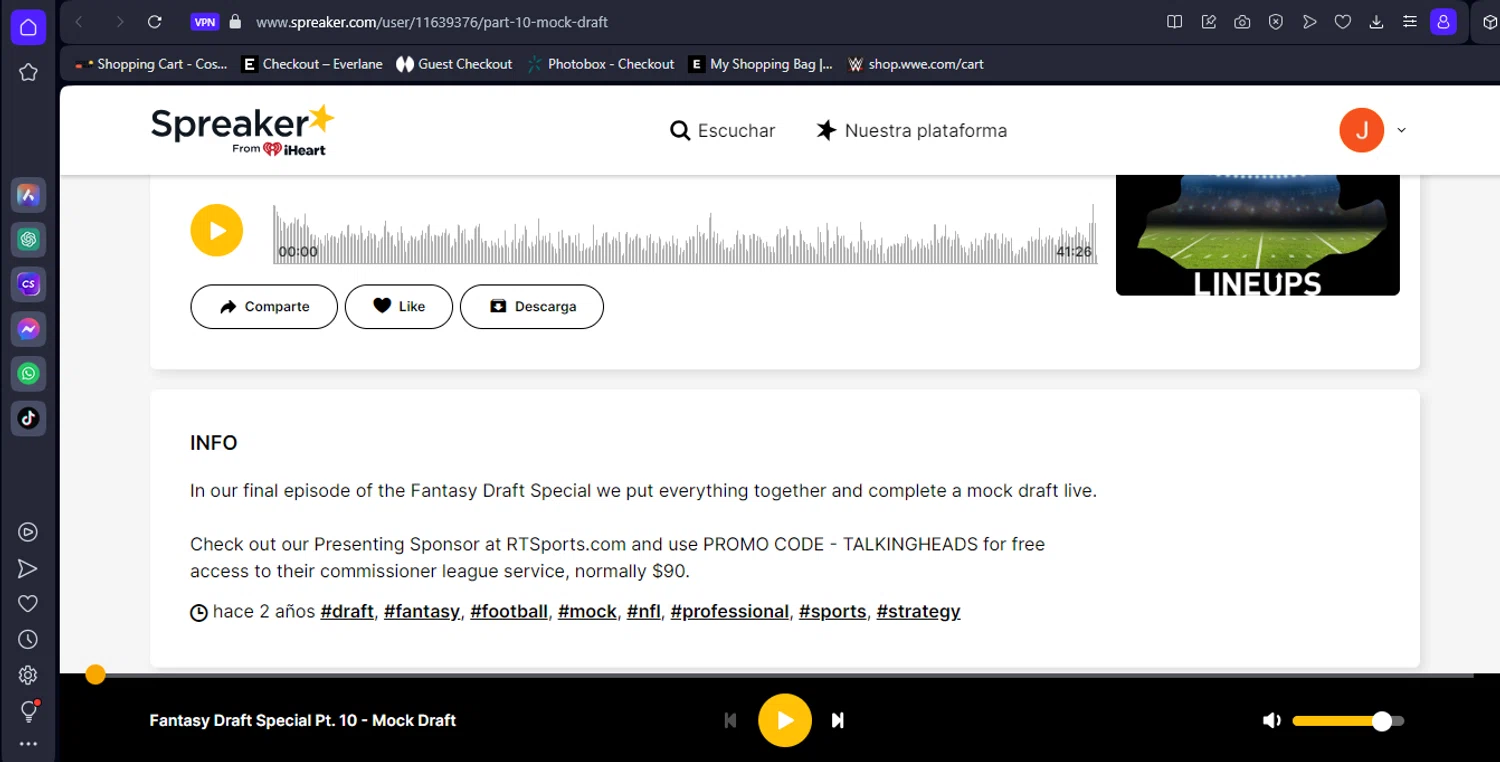The image size is (1500, 762).
Task: Click the player bar episode title
Action: point(303,720)
